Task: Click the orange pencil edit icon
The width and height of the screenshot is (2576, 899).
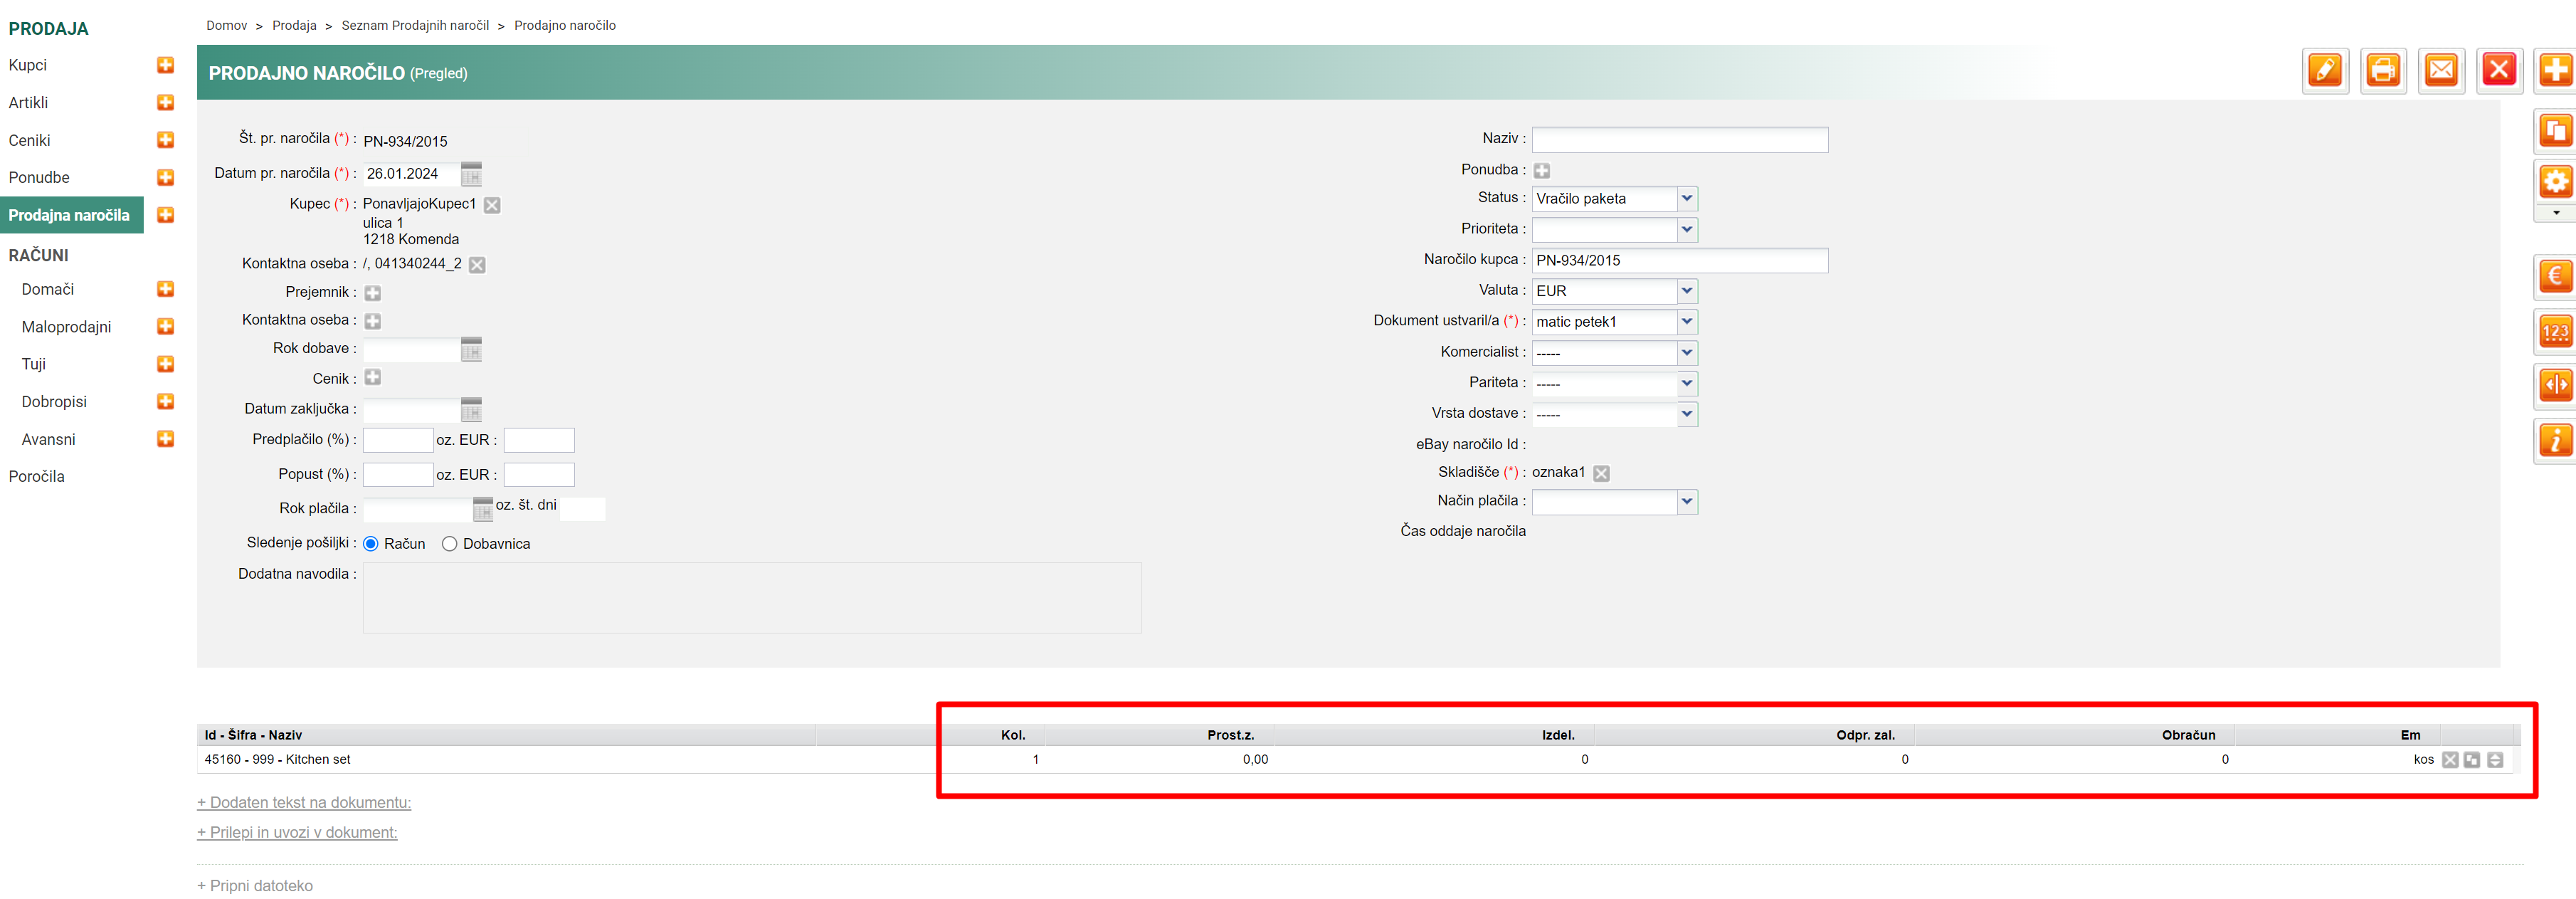Action: point(2325,71)
